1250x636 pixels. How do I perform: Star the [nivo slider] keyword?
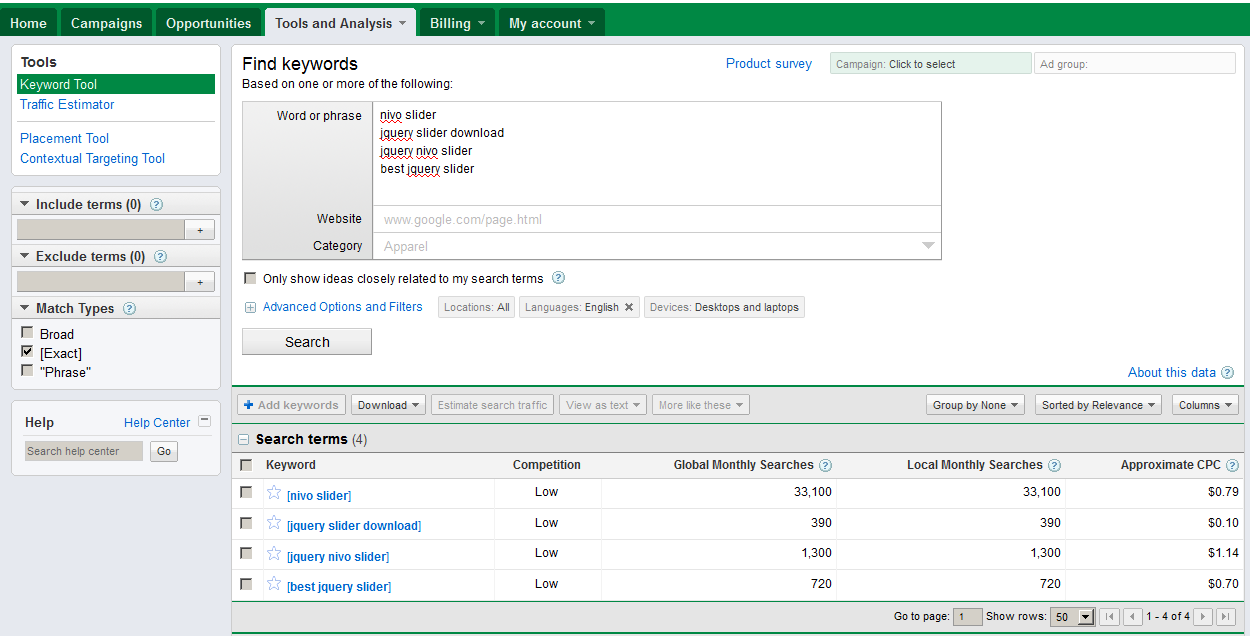(x=274, y=492)
